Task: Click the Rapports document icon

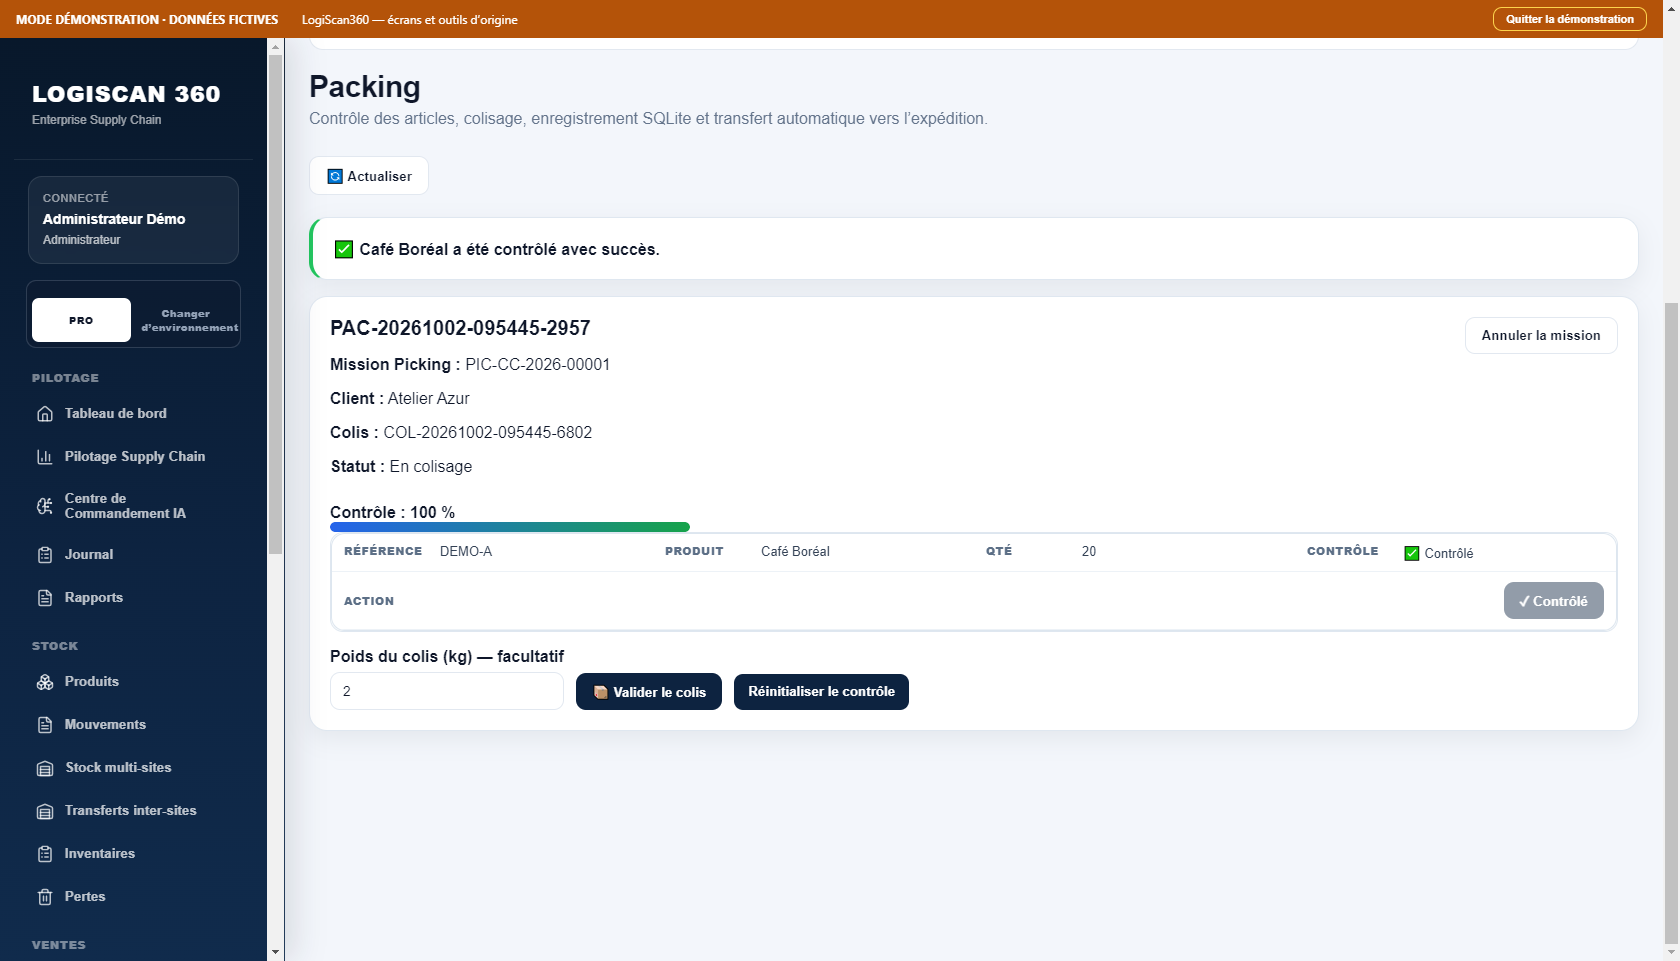Action: tap(45, 598)
